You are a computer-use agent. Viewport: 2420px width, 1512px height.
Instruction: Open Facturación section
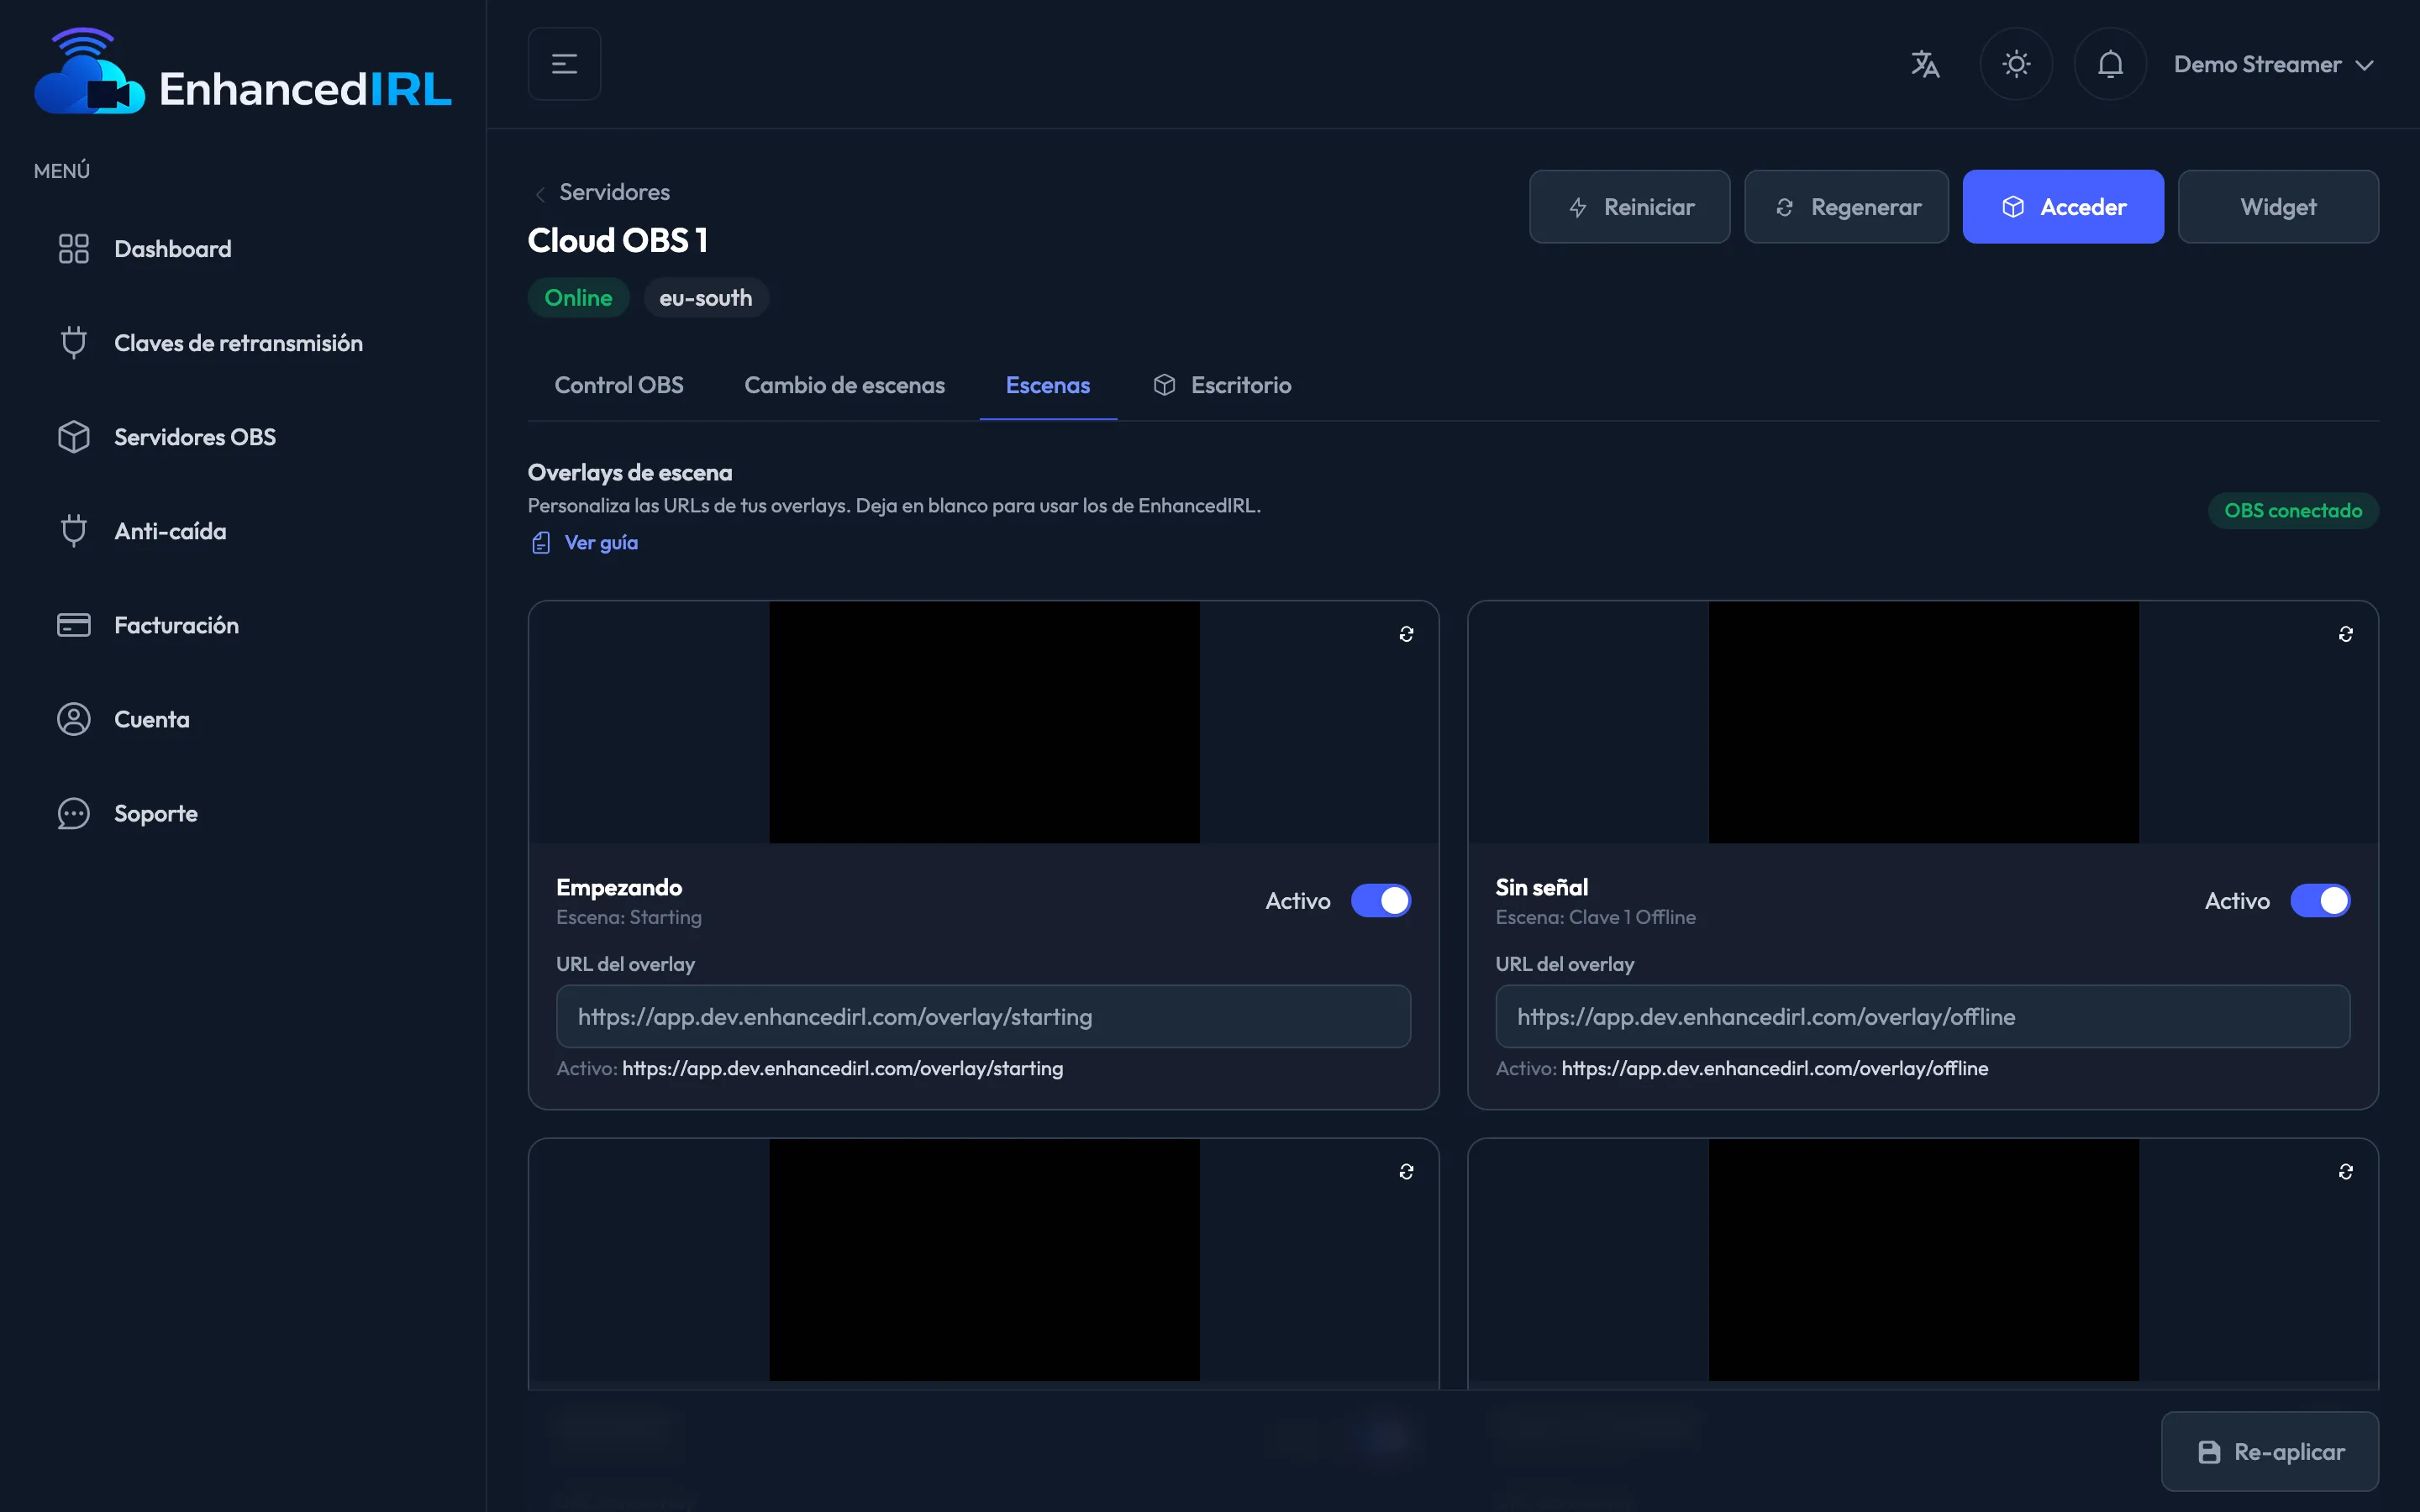(x=243, y=625)
